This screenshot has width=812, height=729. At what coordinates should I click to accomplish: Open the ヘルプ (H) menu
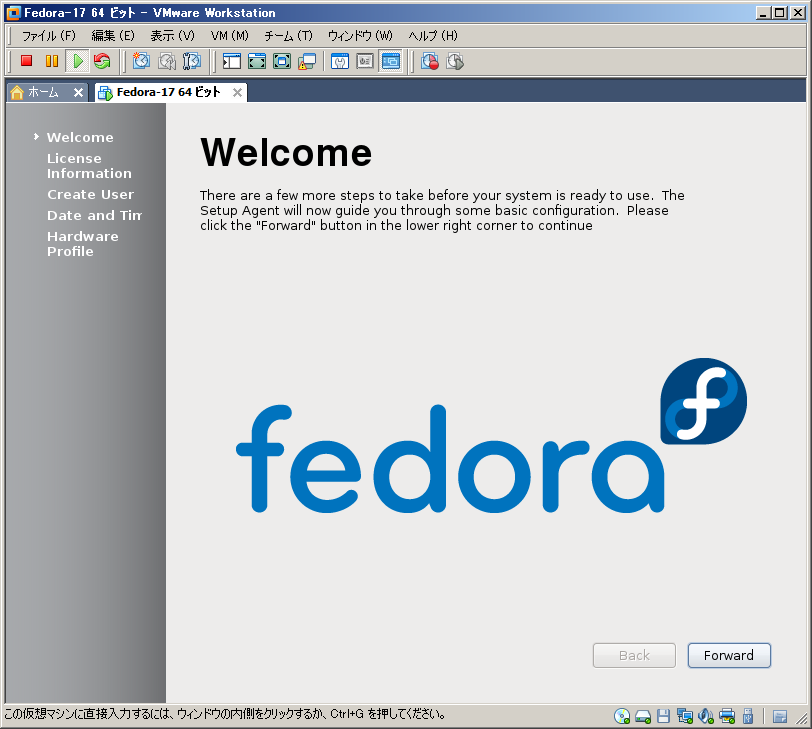pos(432,36)
